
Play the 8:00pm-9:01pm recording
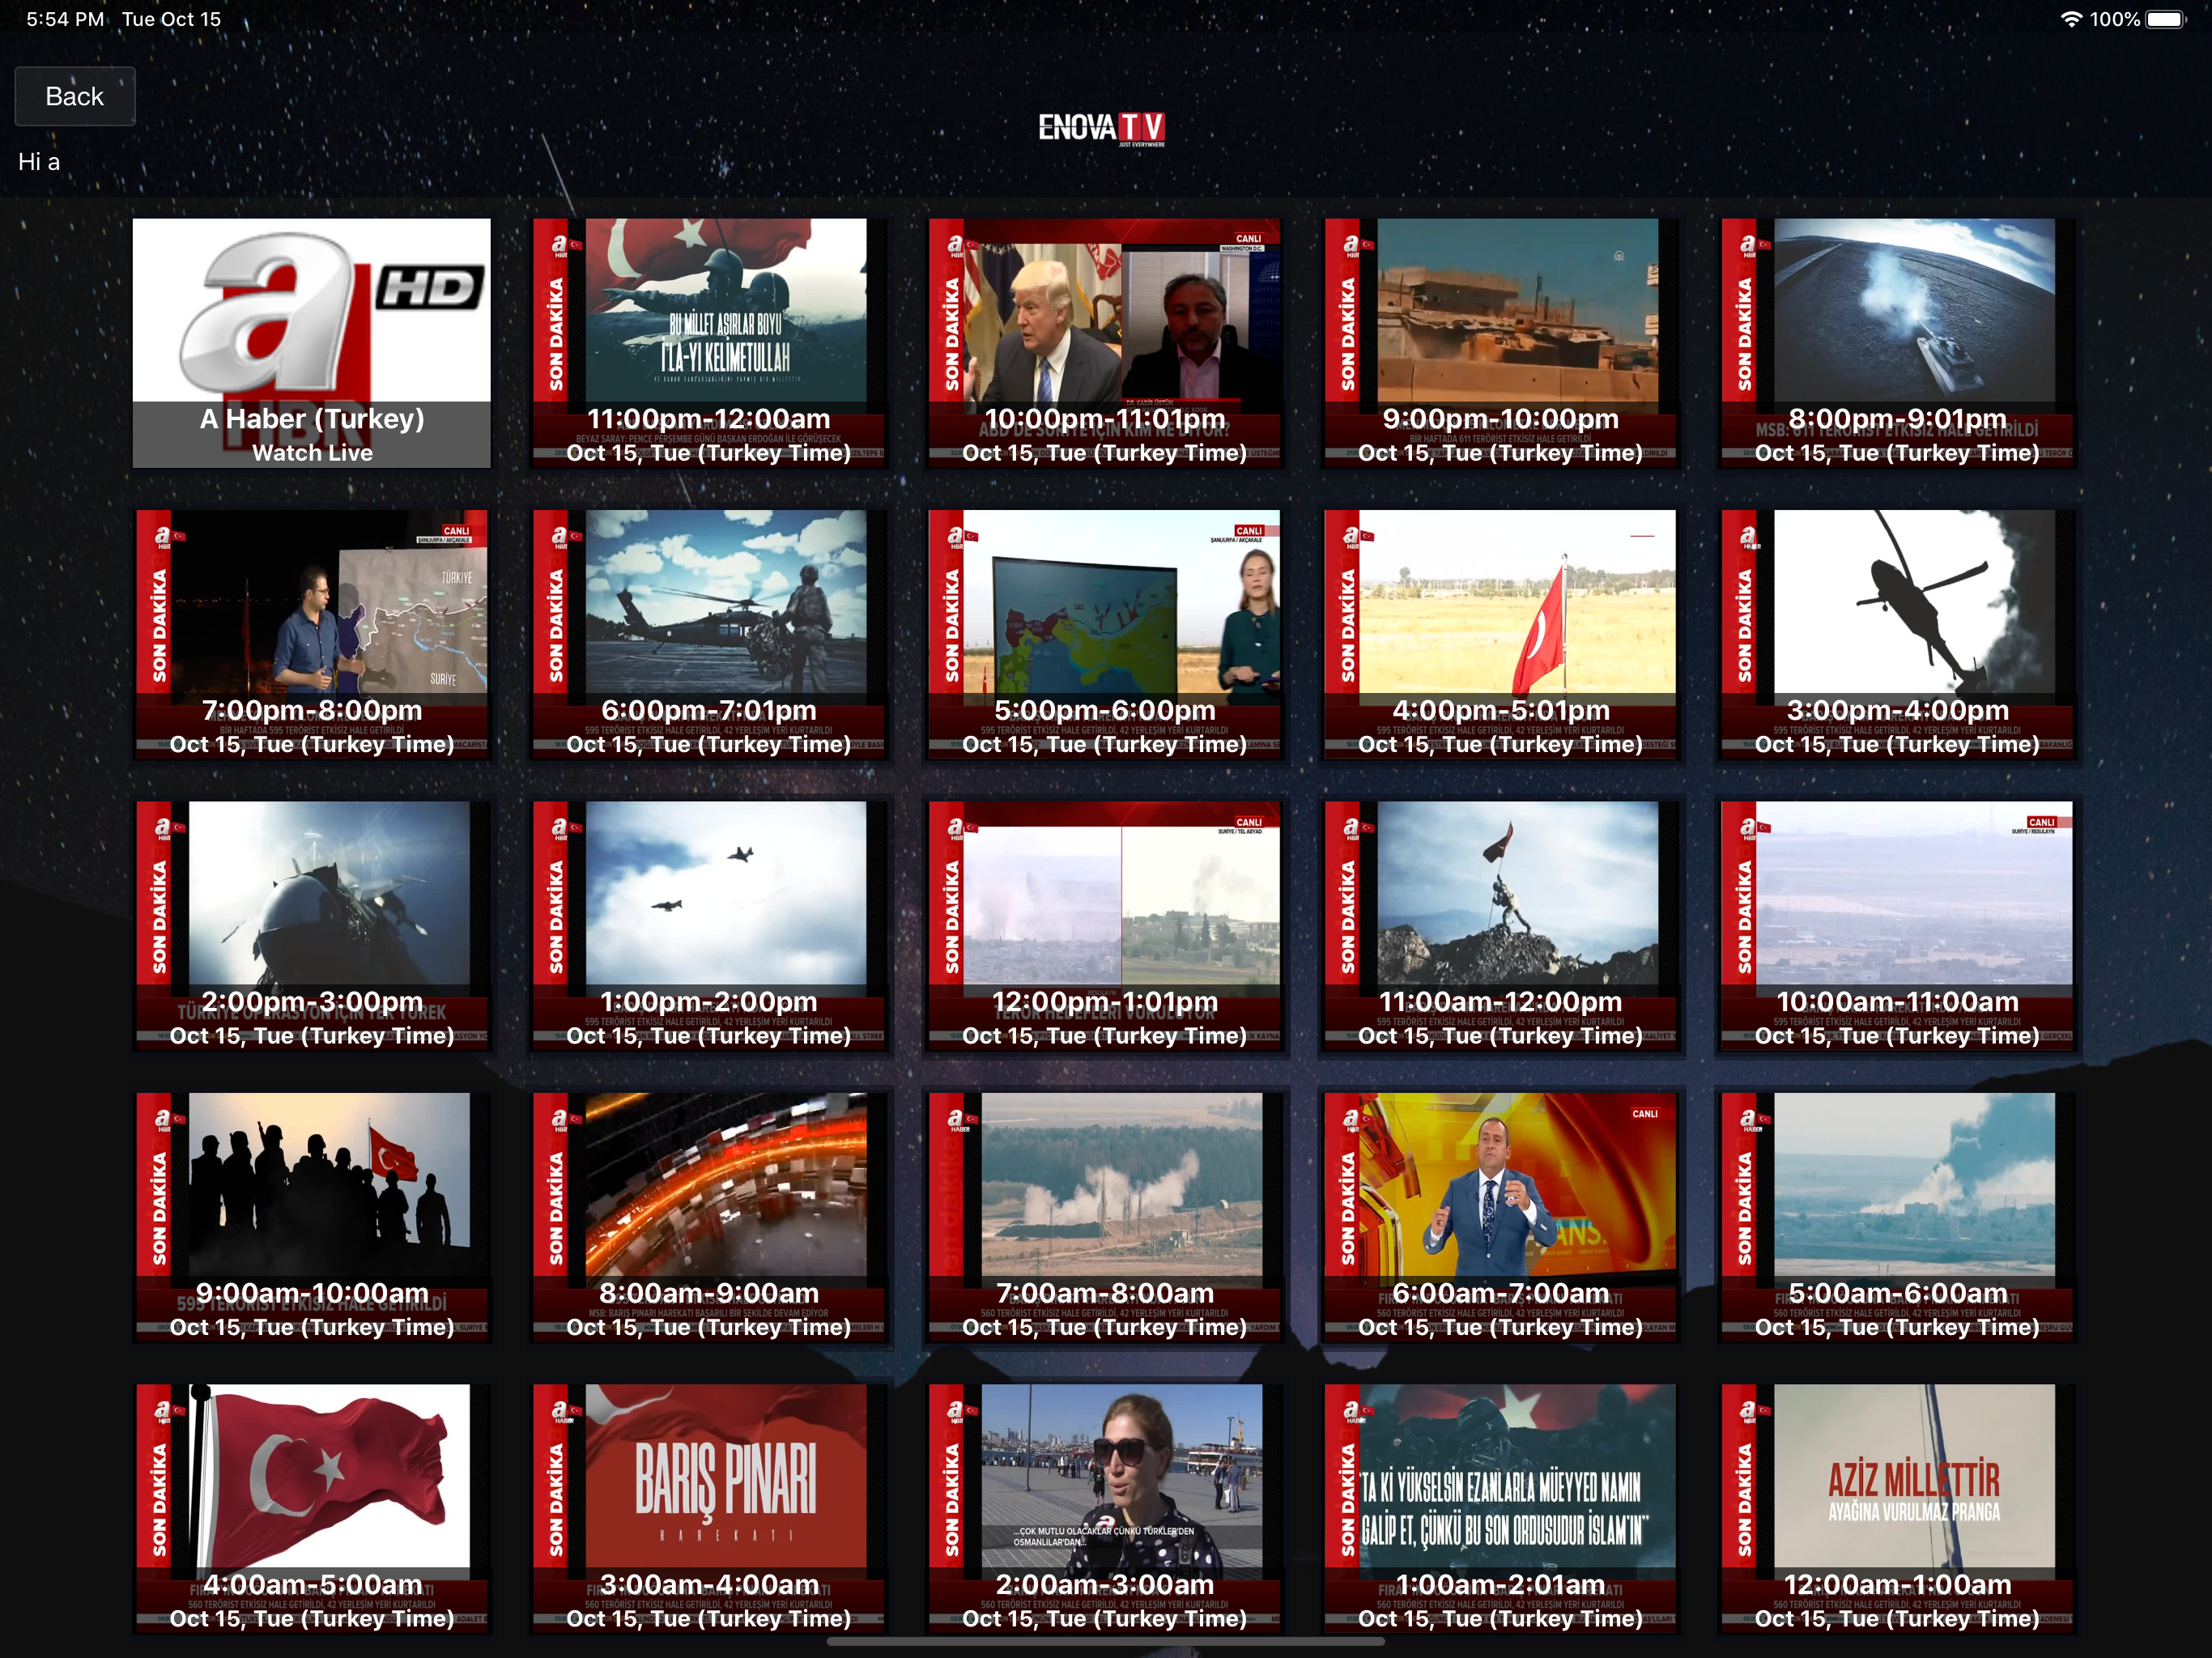[x=1897, y=343]
